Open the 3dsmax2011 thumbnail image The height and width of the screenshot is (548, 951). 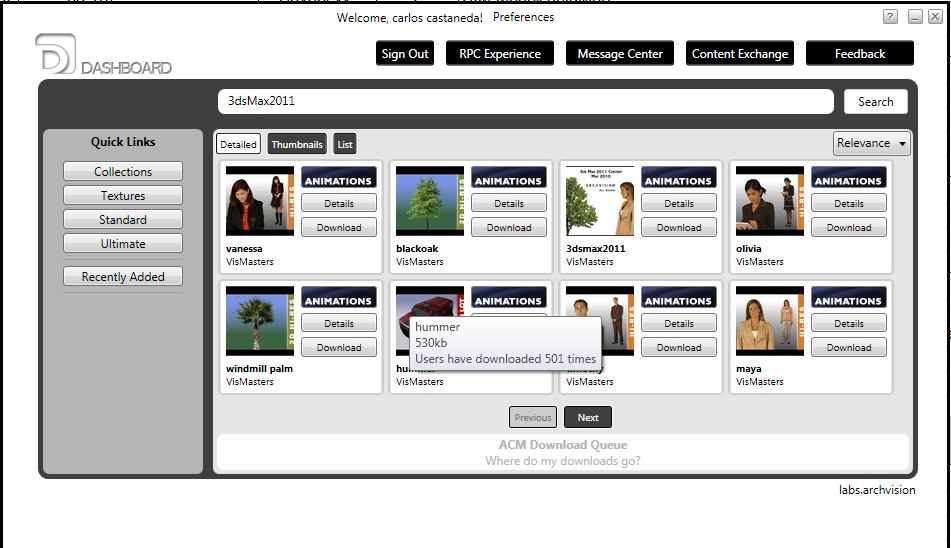click(x=599, y=201)
